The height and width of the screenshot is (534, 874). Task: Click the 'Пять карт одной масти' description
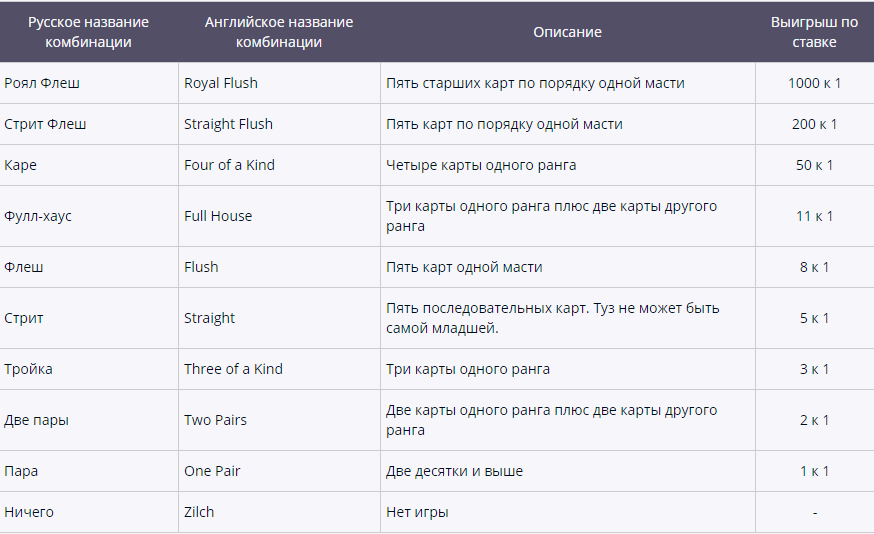tap(464, 267)
